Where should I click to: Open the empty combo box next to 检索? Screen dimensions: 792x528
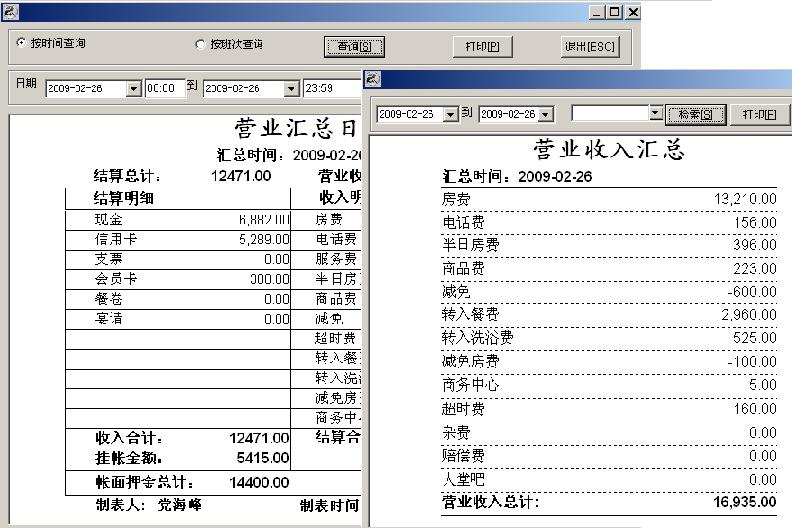click(x=655, y=115)
